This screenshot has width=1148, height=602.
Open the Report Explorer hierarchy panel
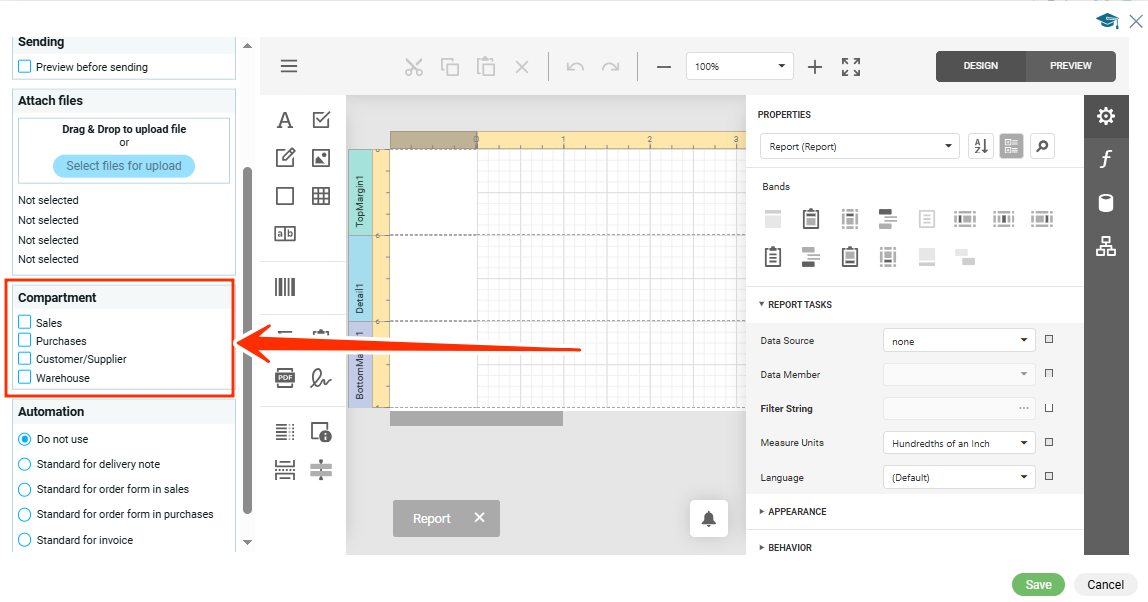(1106, 246)
